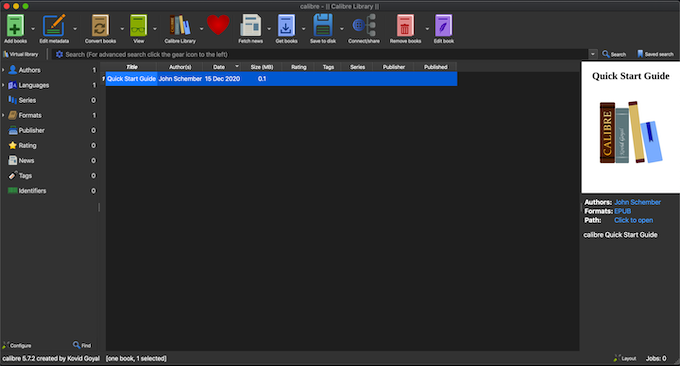Click the EPUB format link

[622, 211]
